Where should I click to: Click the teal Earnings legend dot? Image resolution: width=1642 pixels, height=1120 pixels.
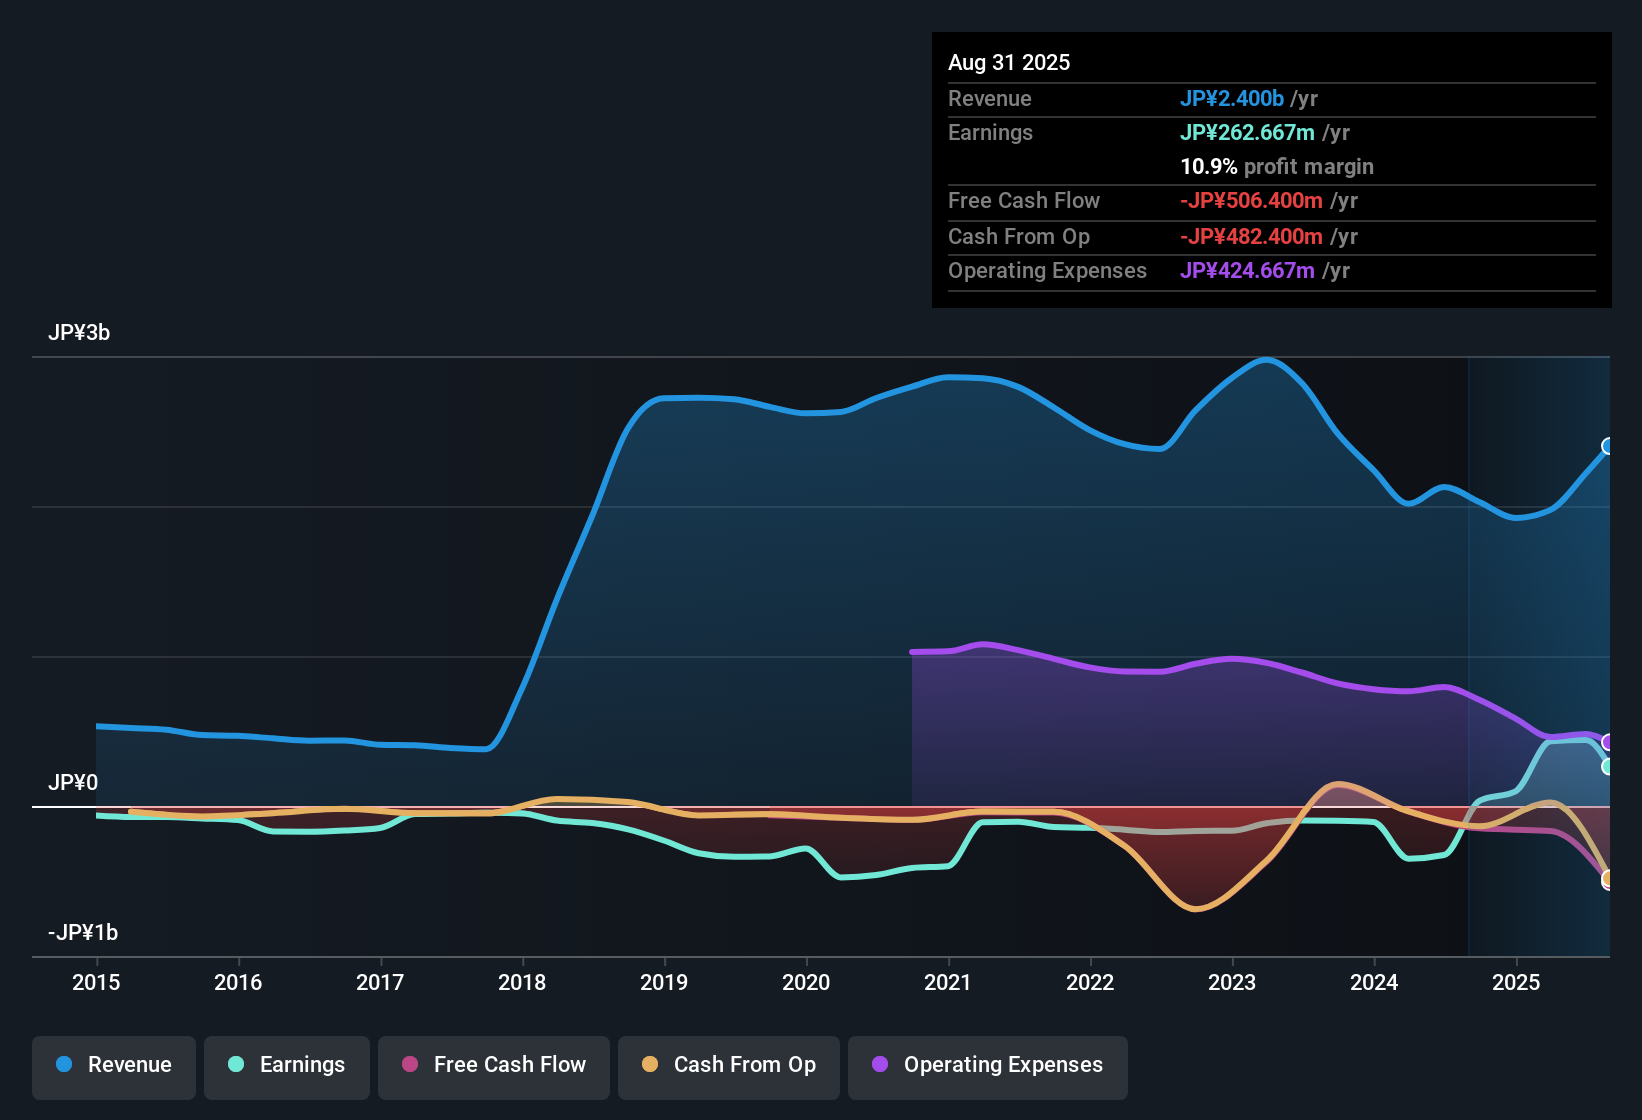click(236, 1065)
